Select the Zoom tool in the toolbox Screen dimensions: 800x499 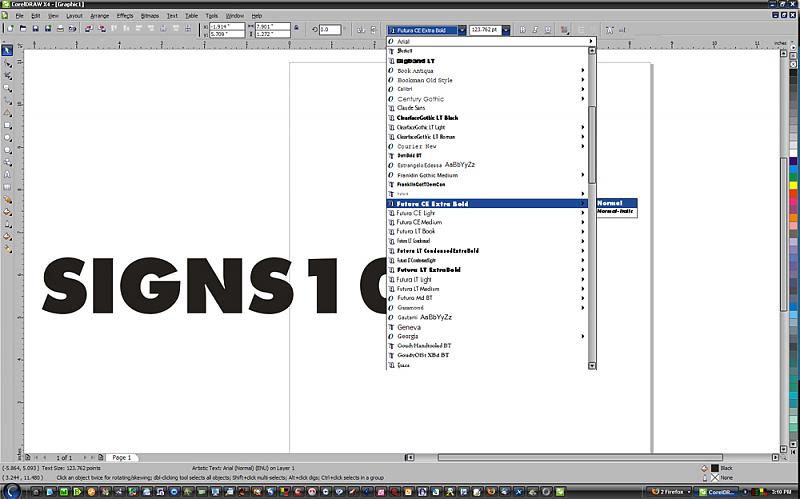point(7,88)
